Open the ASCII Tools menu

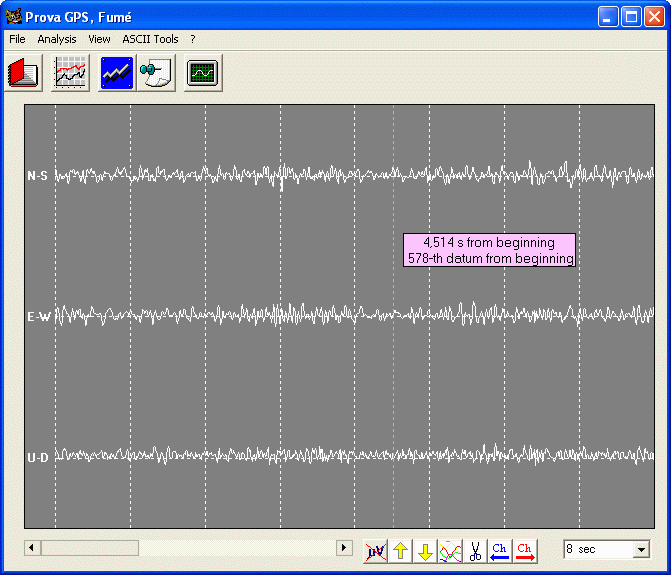tap(150, 39)
